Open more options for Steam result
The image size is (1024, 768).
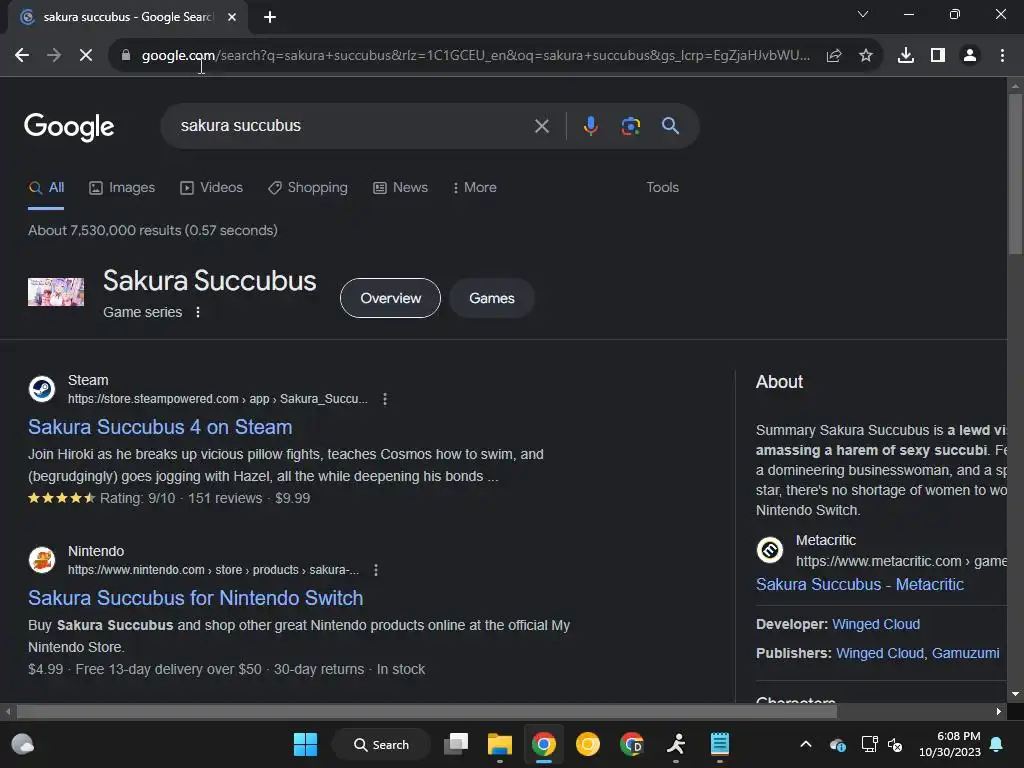pos(385,399)
